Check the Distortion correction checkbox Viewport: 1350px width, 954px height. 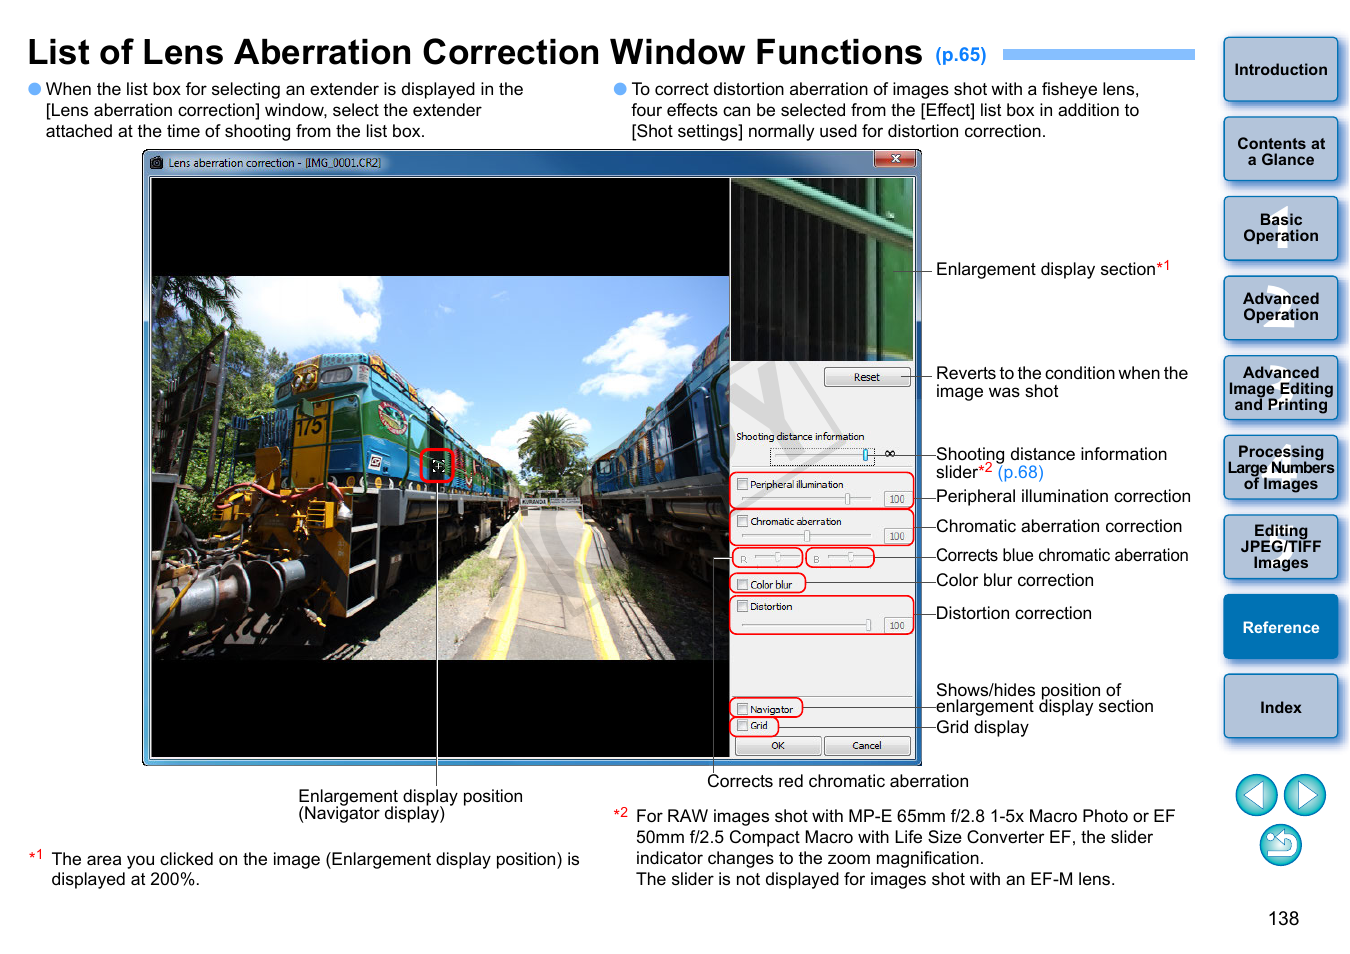[743, 606]
